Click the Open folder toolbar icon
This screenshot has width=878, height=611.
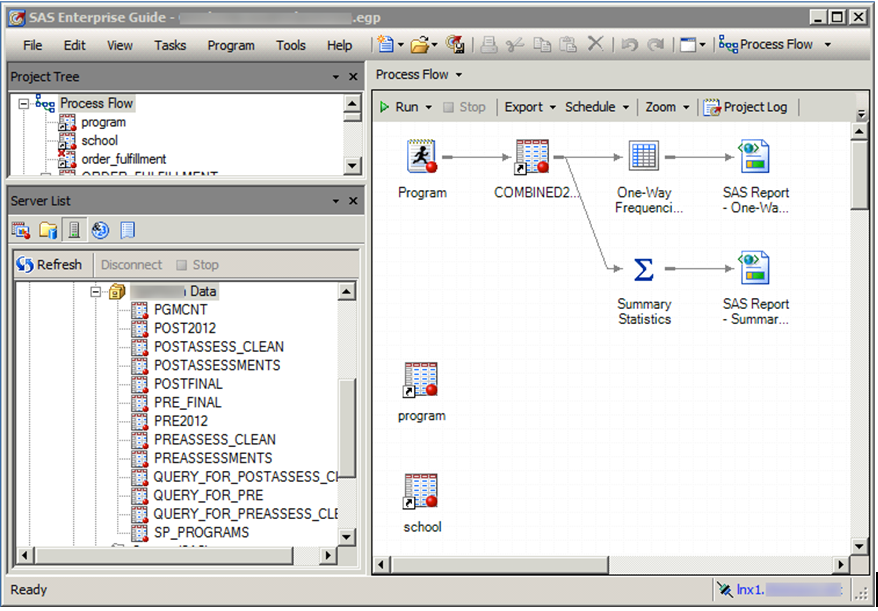point(420,44)
